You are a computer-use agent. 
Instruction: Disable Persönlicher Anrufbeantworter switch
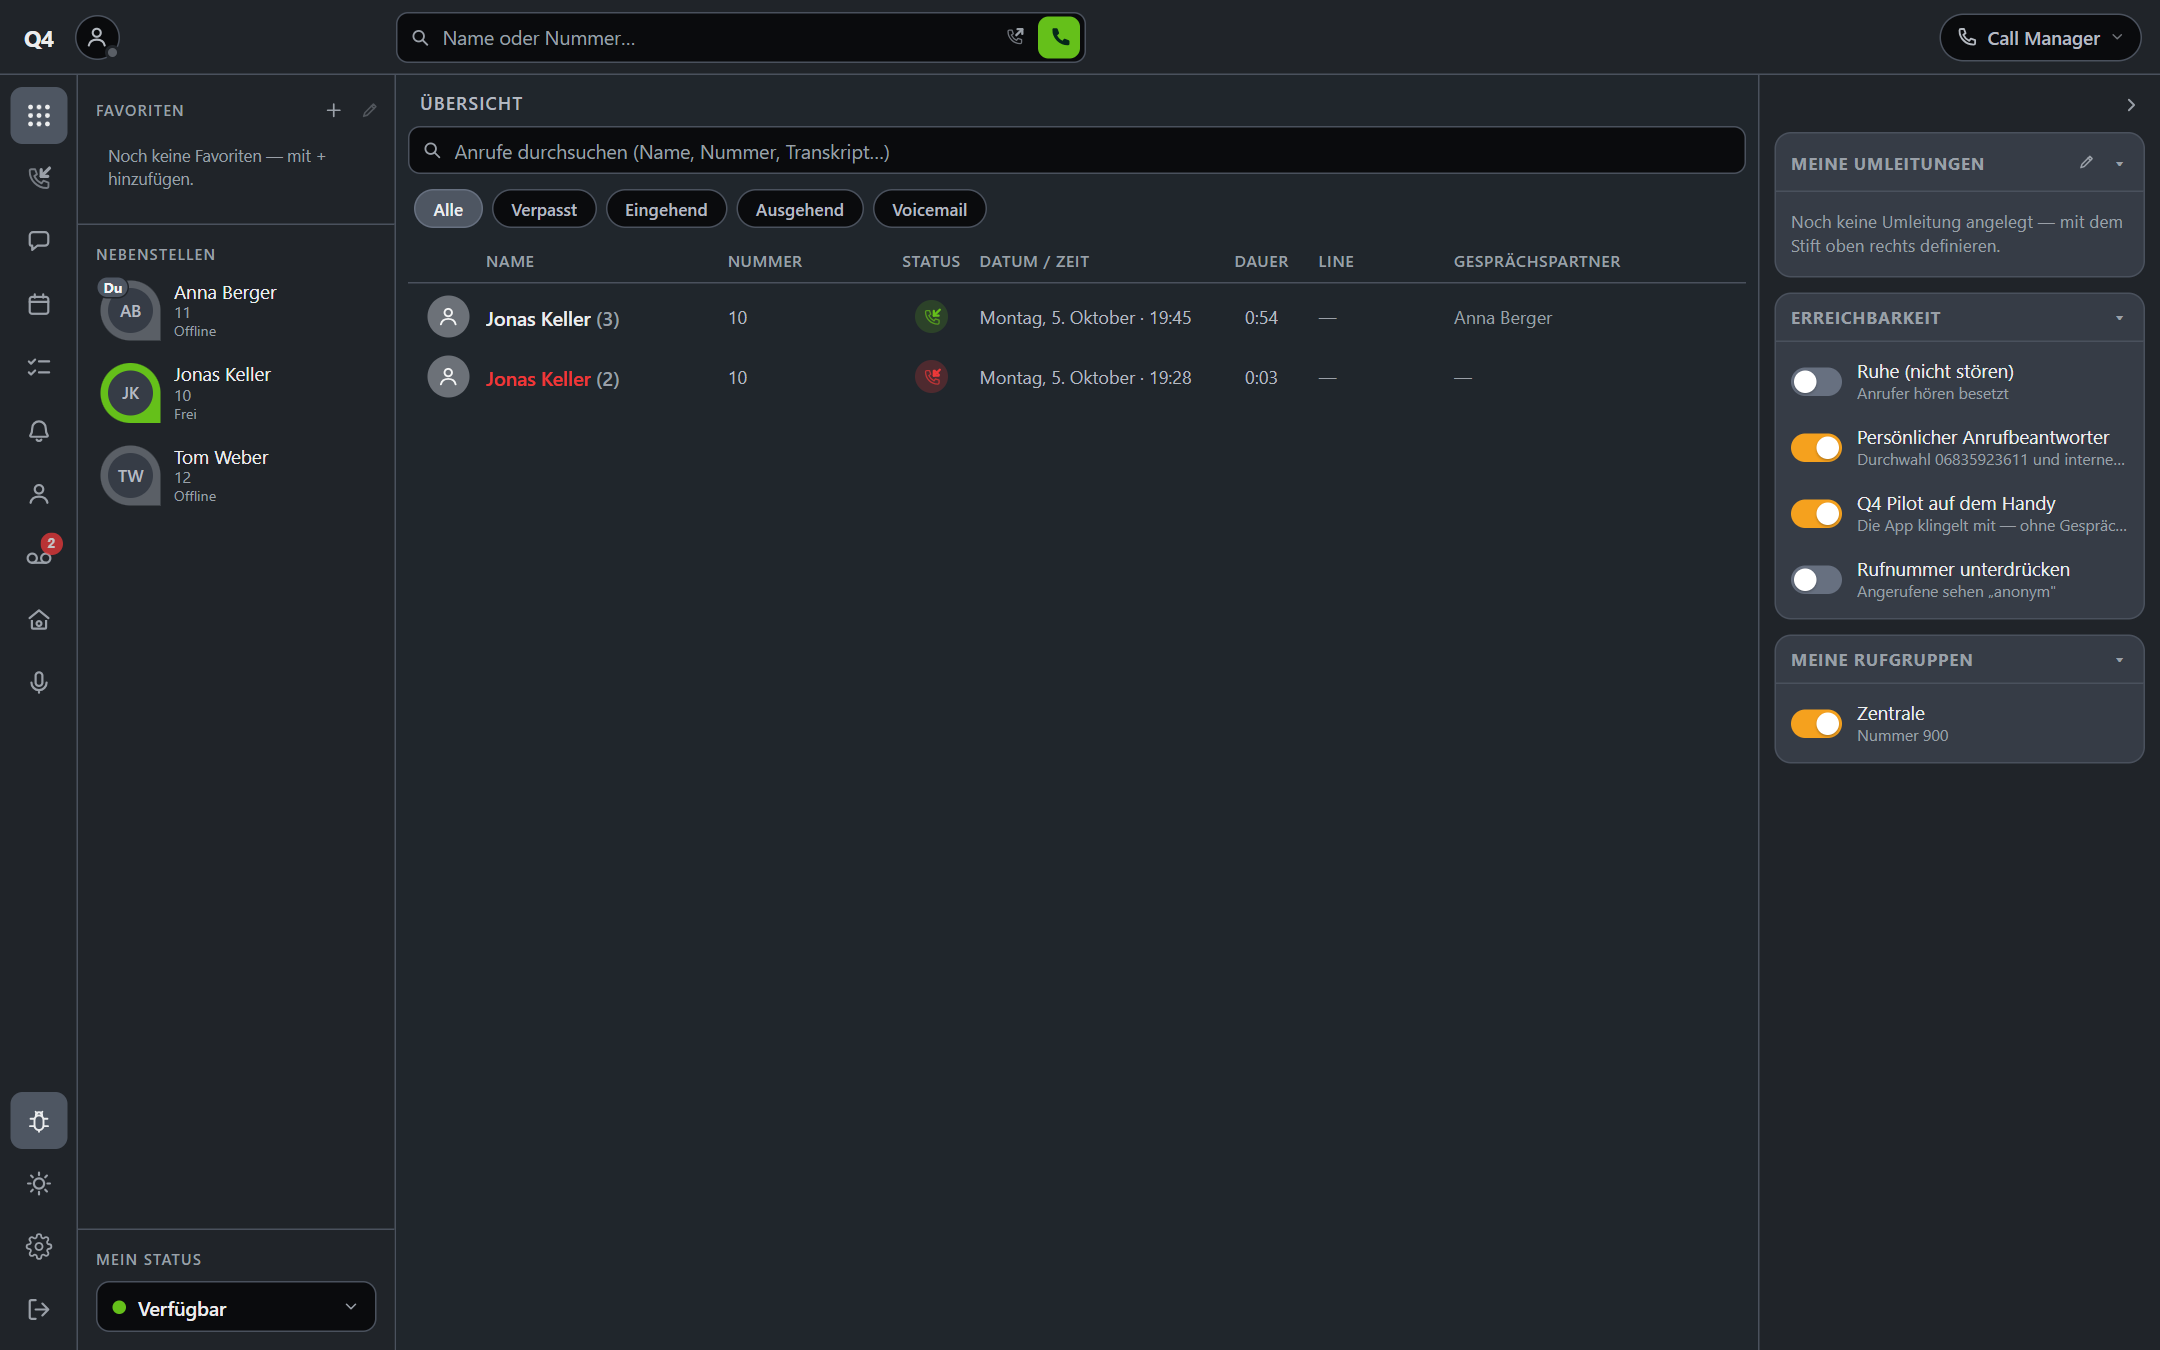pos(1816,448)
